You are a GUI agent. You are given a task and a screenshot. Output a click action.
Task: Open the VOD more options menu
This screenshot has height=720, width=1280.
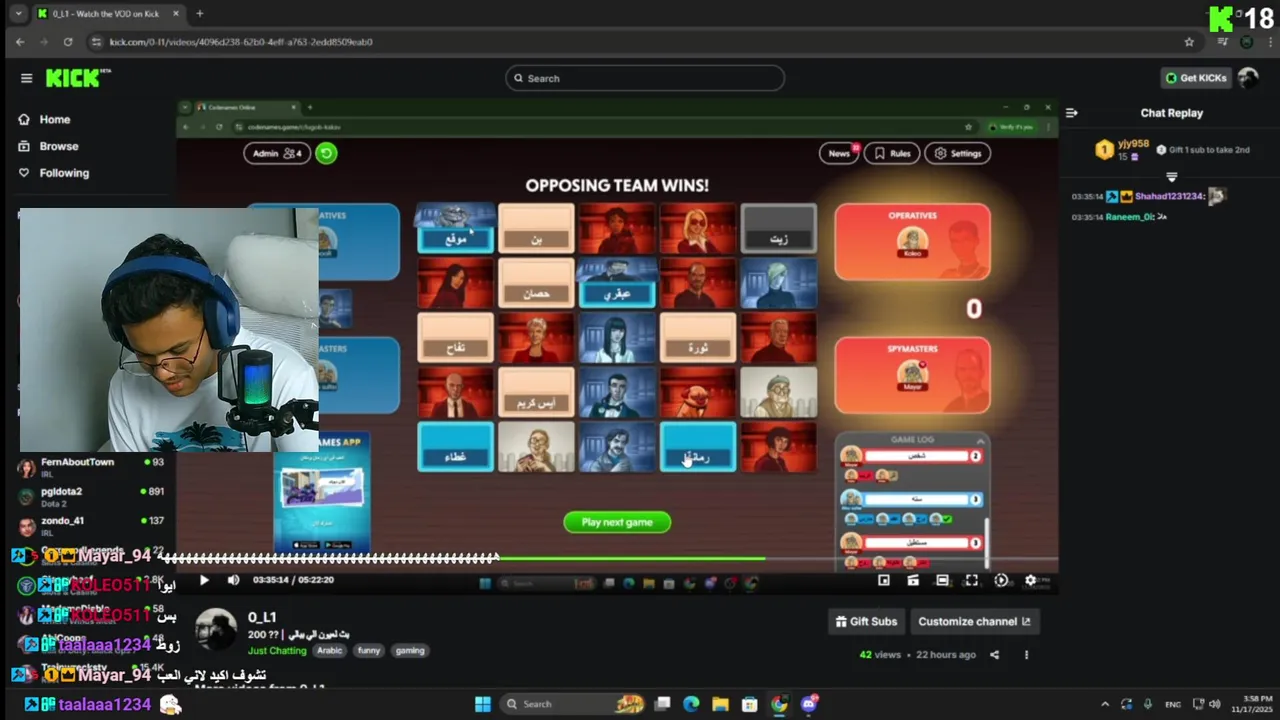point(1026,655)
